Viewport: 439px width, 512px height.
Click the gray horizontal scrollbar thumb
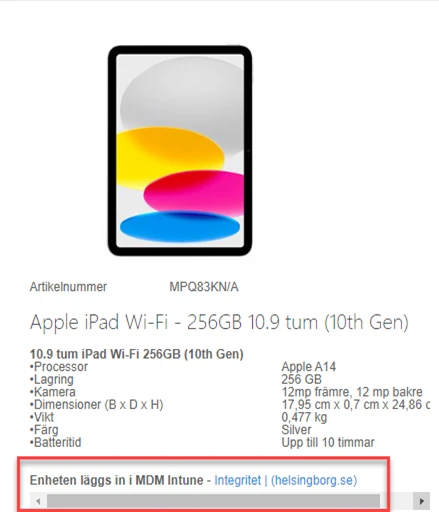click(x=213, y=501)
